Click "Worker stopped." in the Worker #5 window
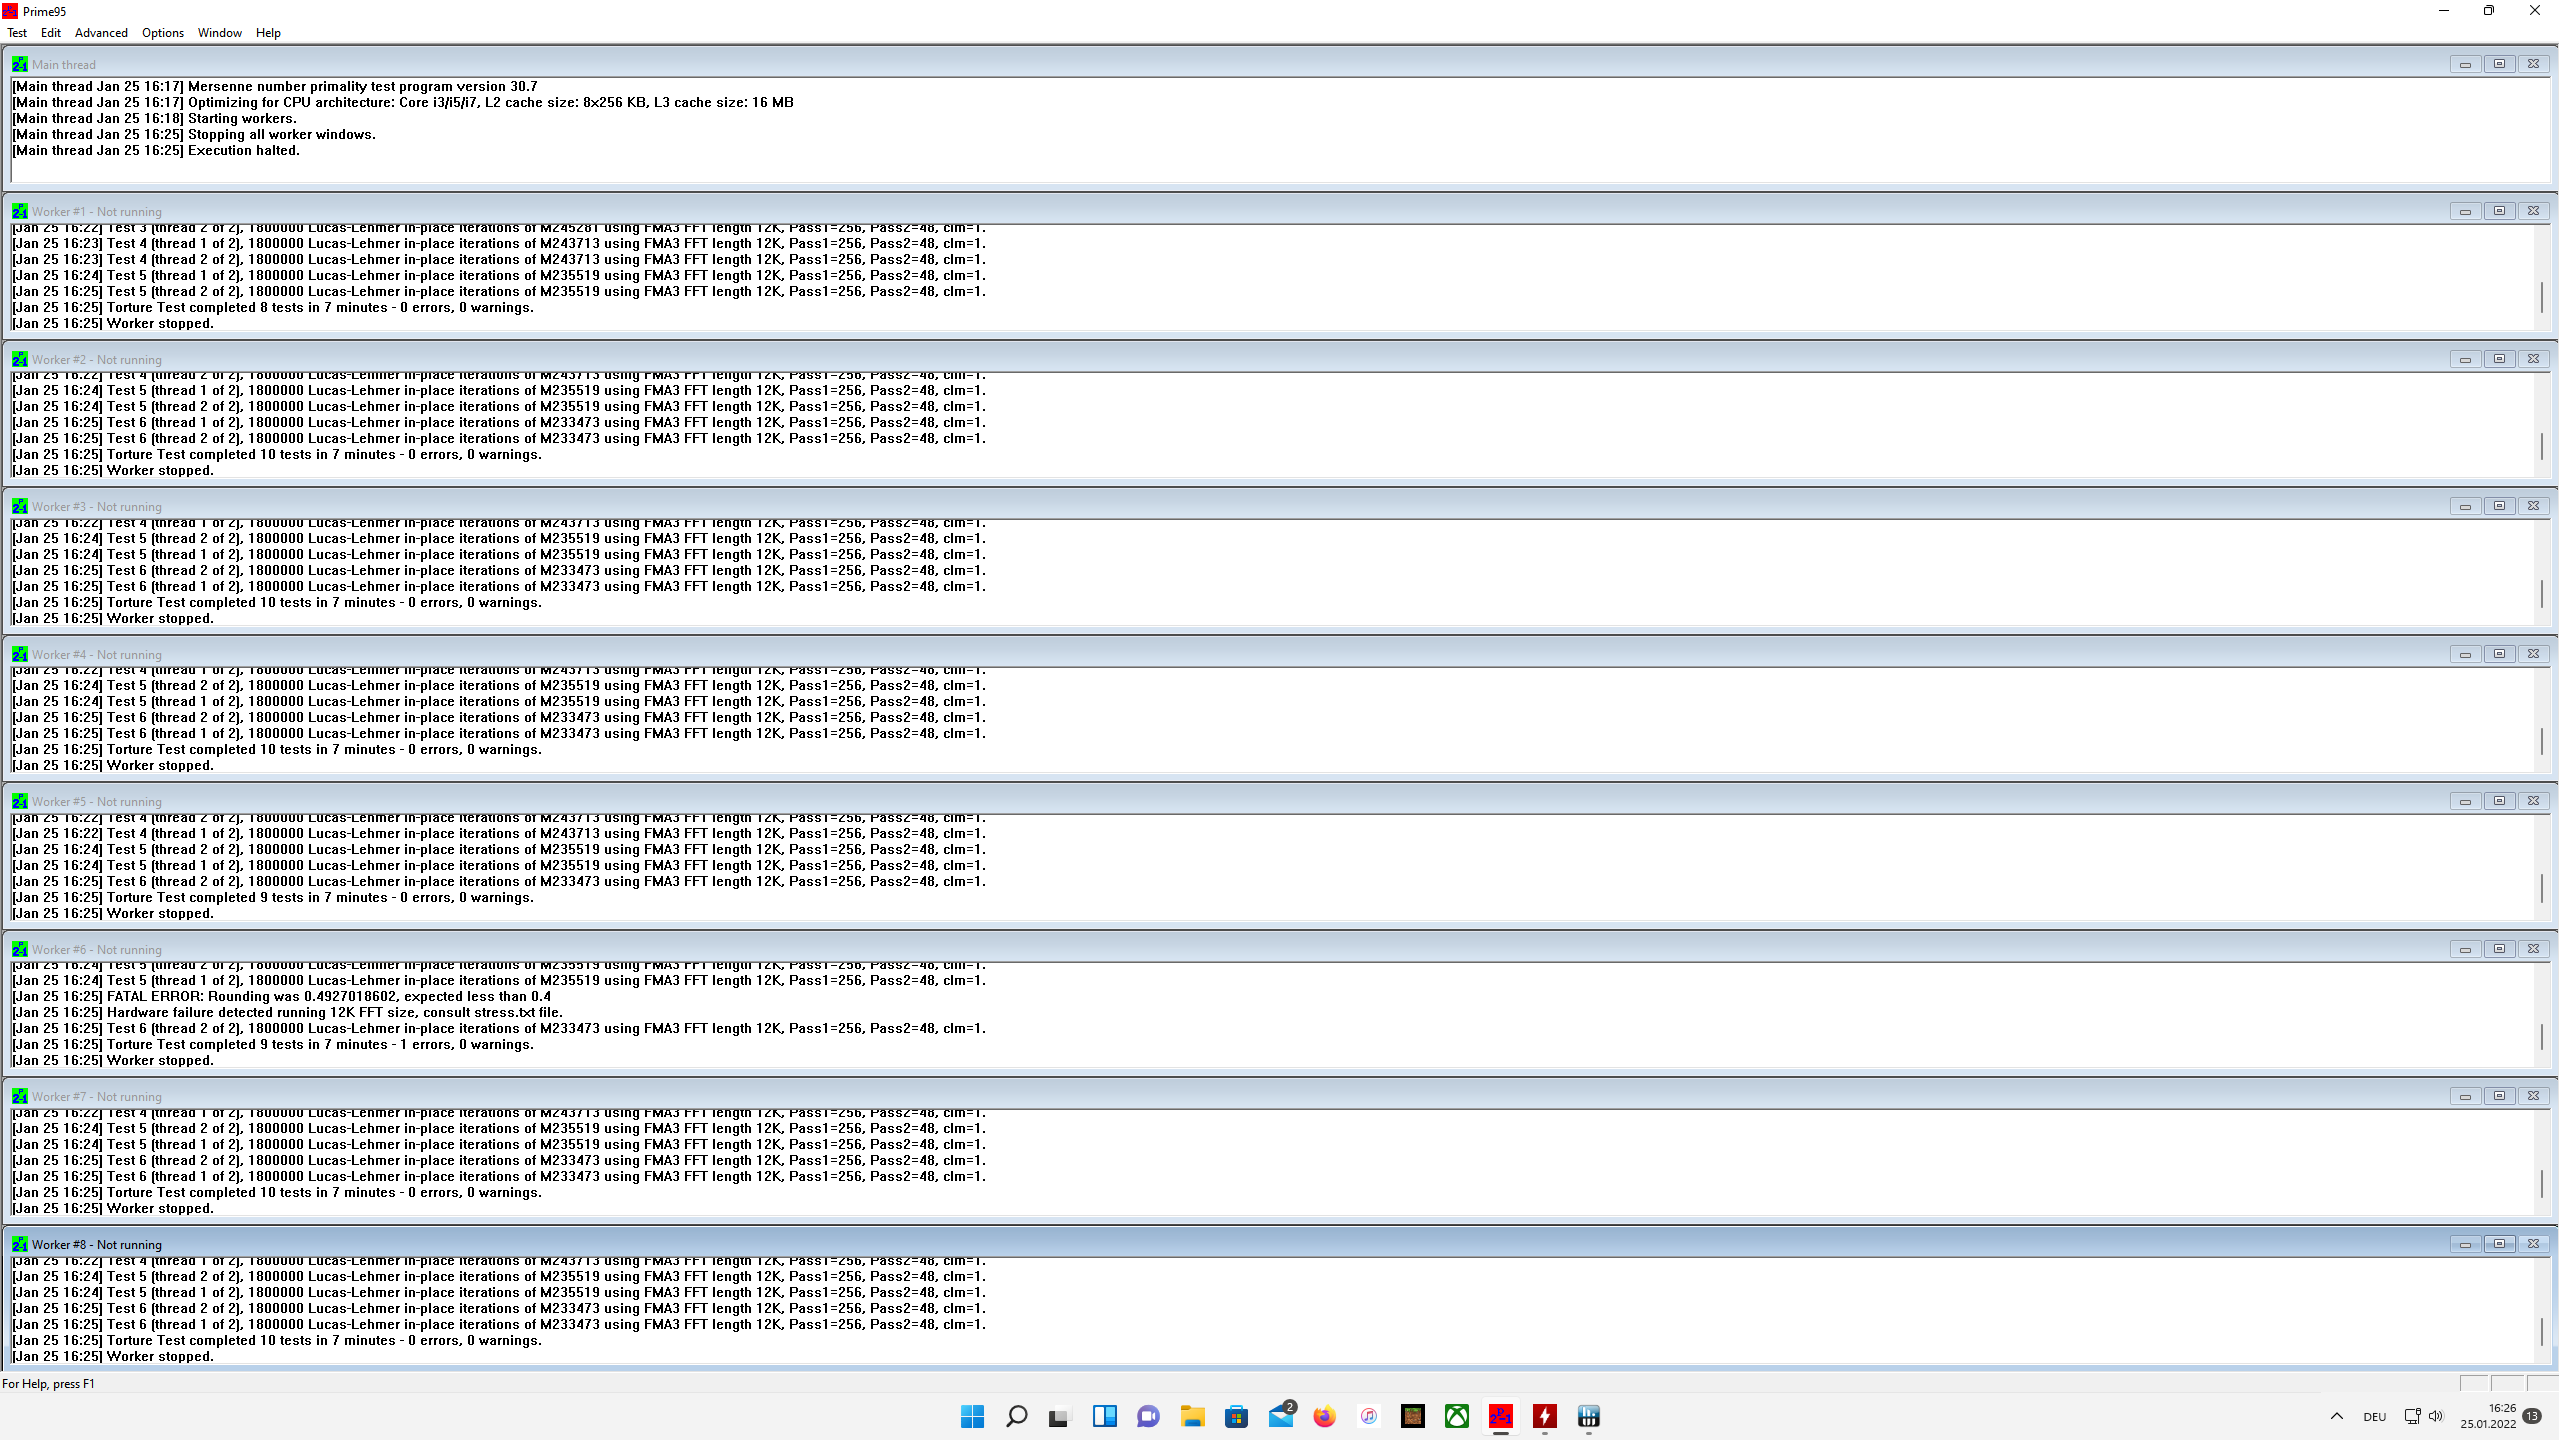 (x=160, y=913)
